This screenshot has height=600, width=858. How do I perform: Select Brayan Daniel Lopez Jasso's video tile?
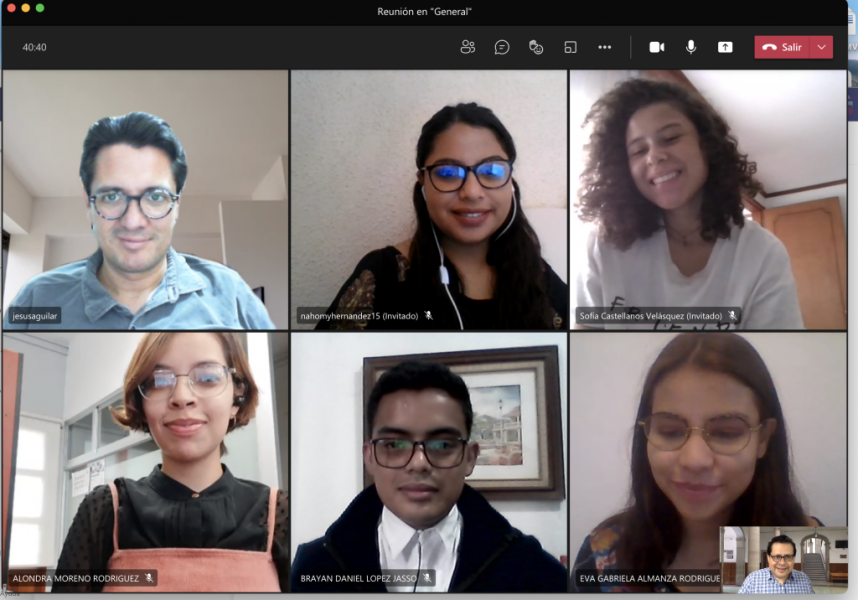tap(428, 462)
